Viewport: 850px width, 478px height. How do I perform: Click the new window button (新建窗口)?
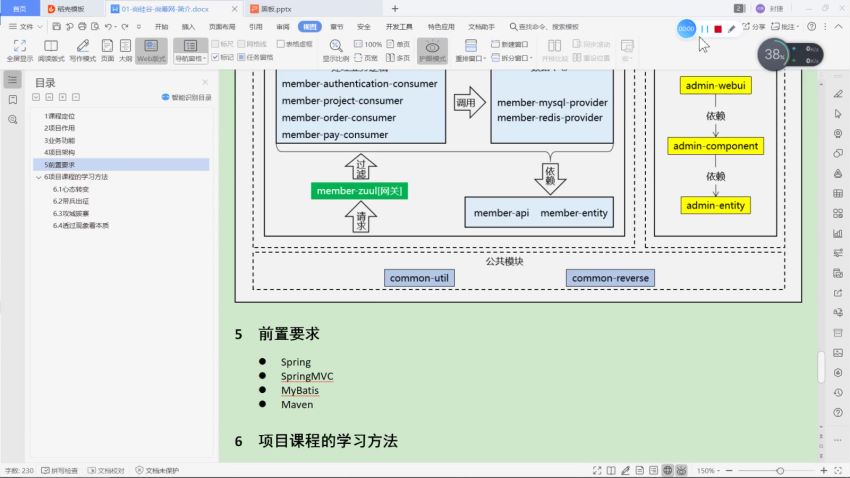coord(510,44)
